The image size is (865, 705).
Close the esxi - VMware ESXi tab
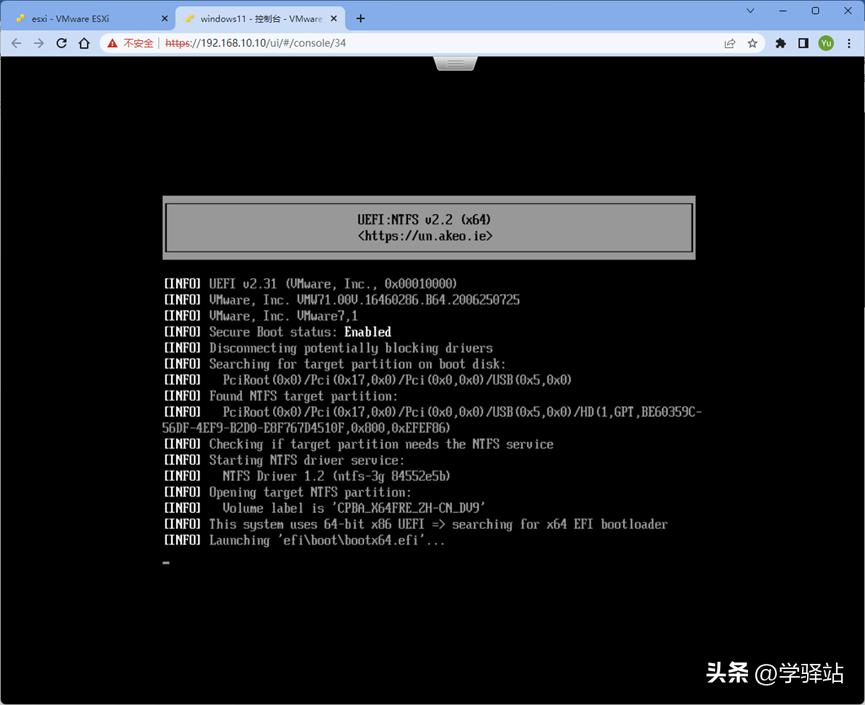164,17
